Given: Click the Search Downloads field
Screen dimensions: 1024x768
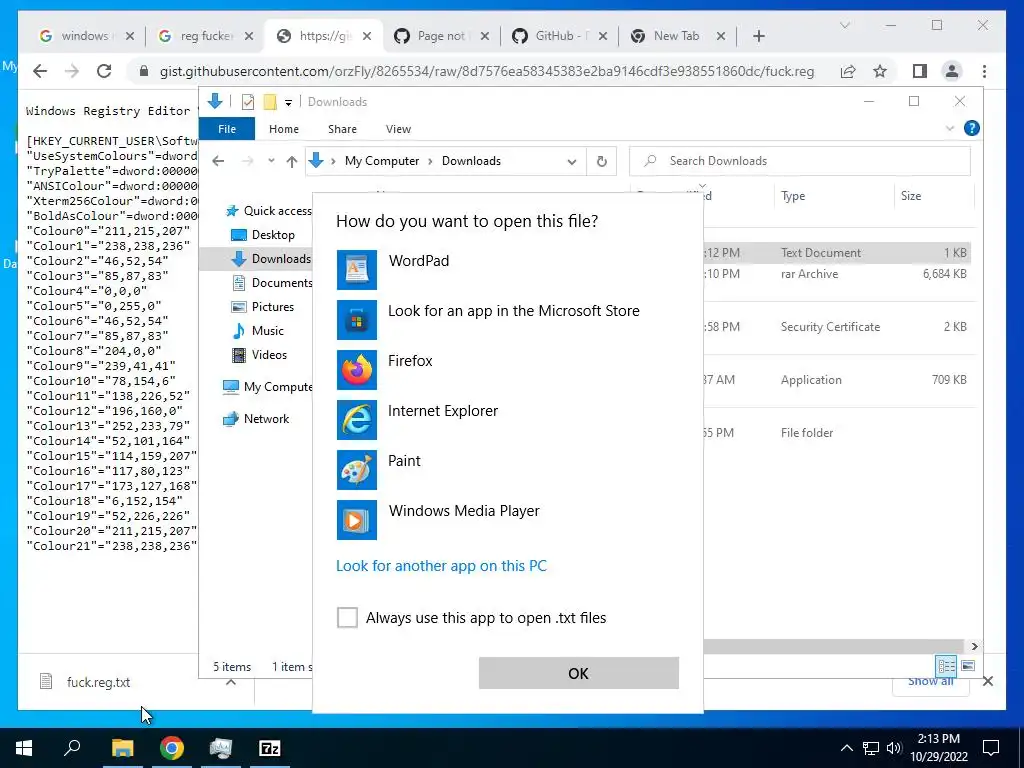Looking at the screenshot, I should click(799, 161).
